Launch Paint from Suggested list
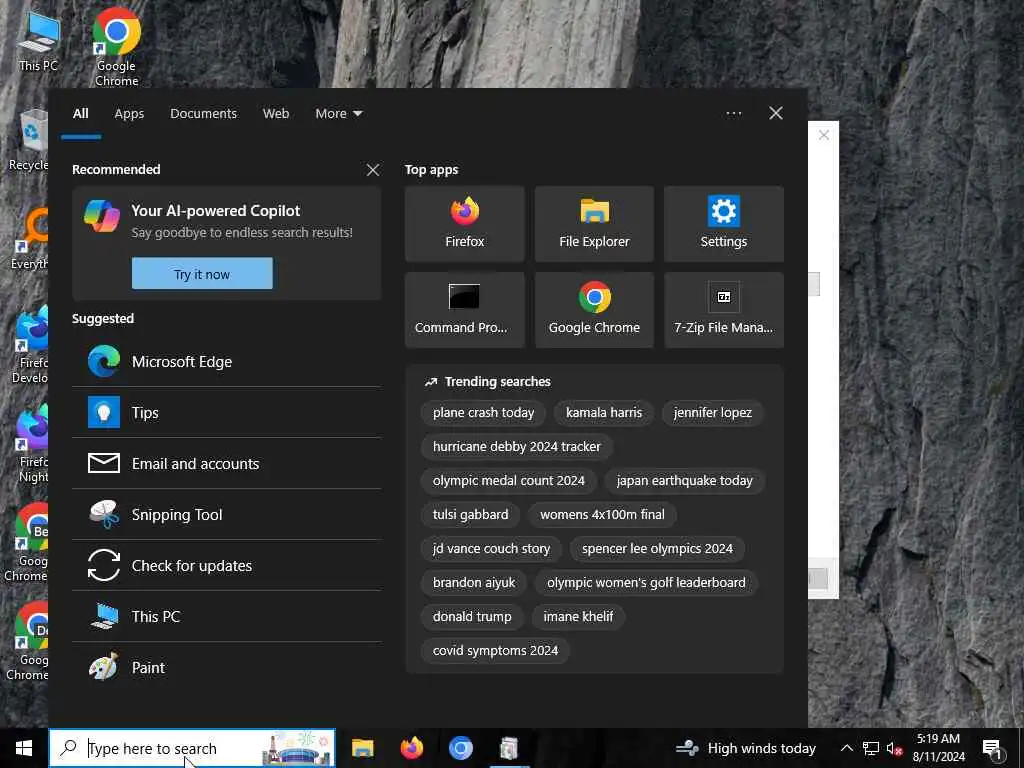Screen dimensions: 1024x768 227,667
